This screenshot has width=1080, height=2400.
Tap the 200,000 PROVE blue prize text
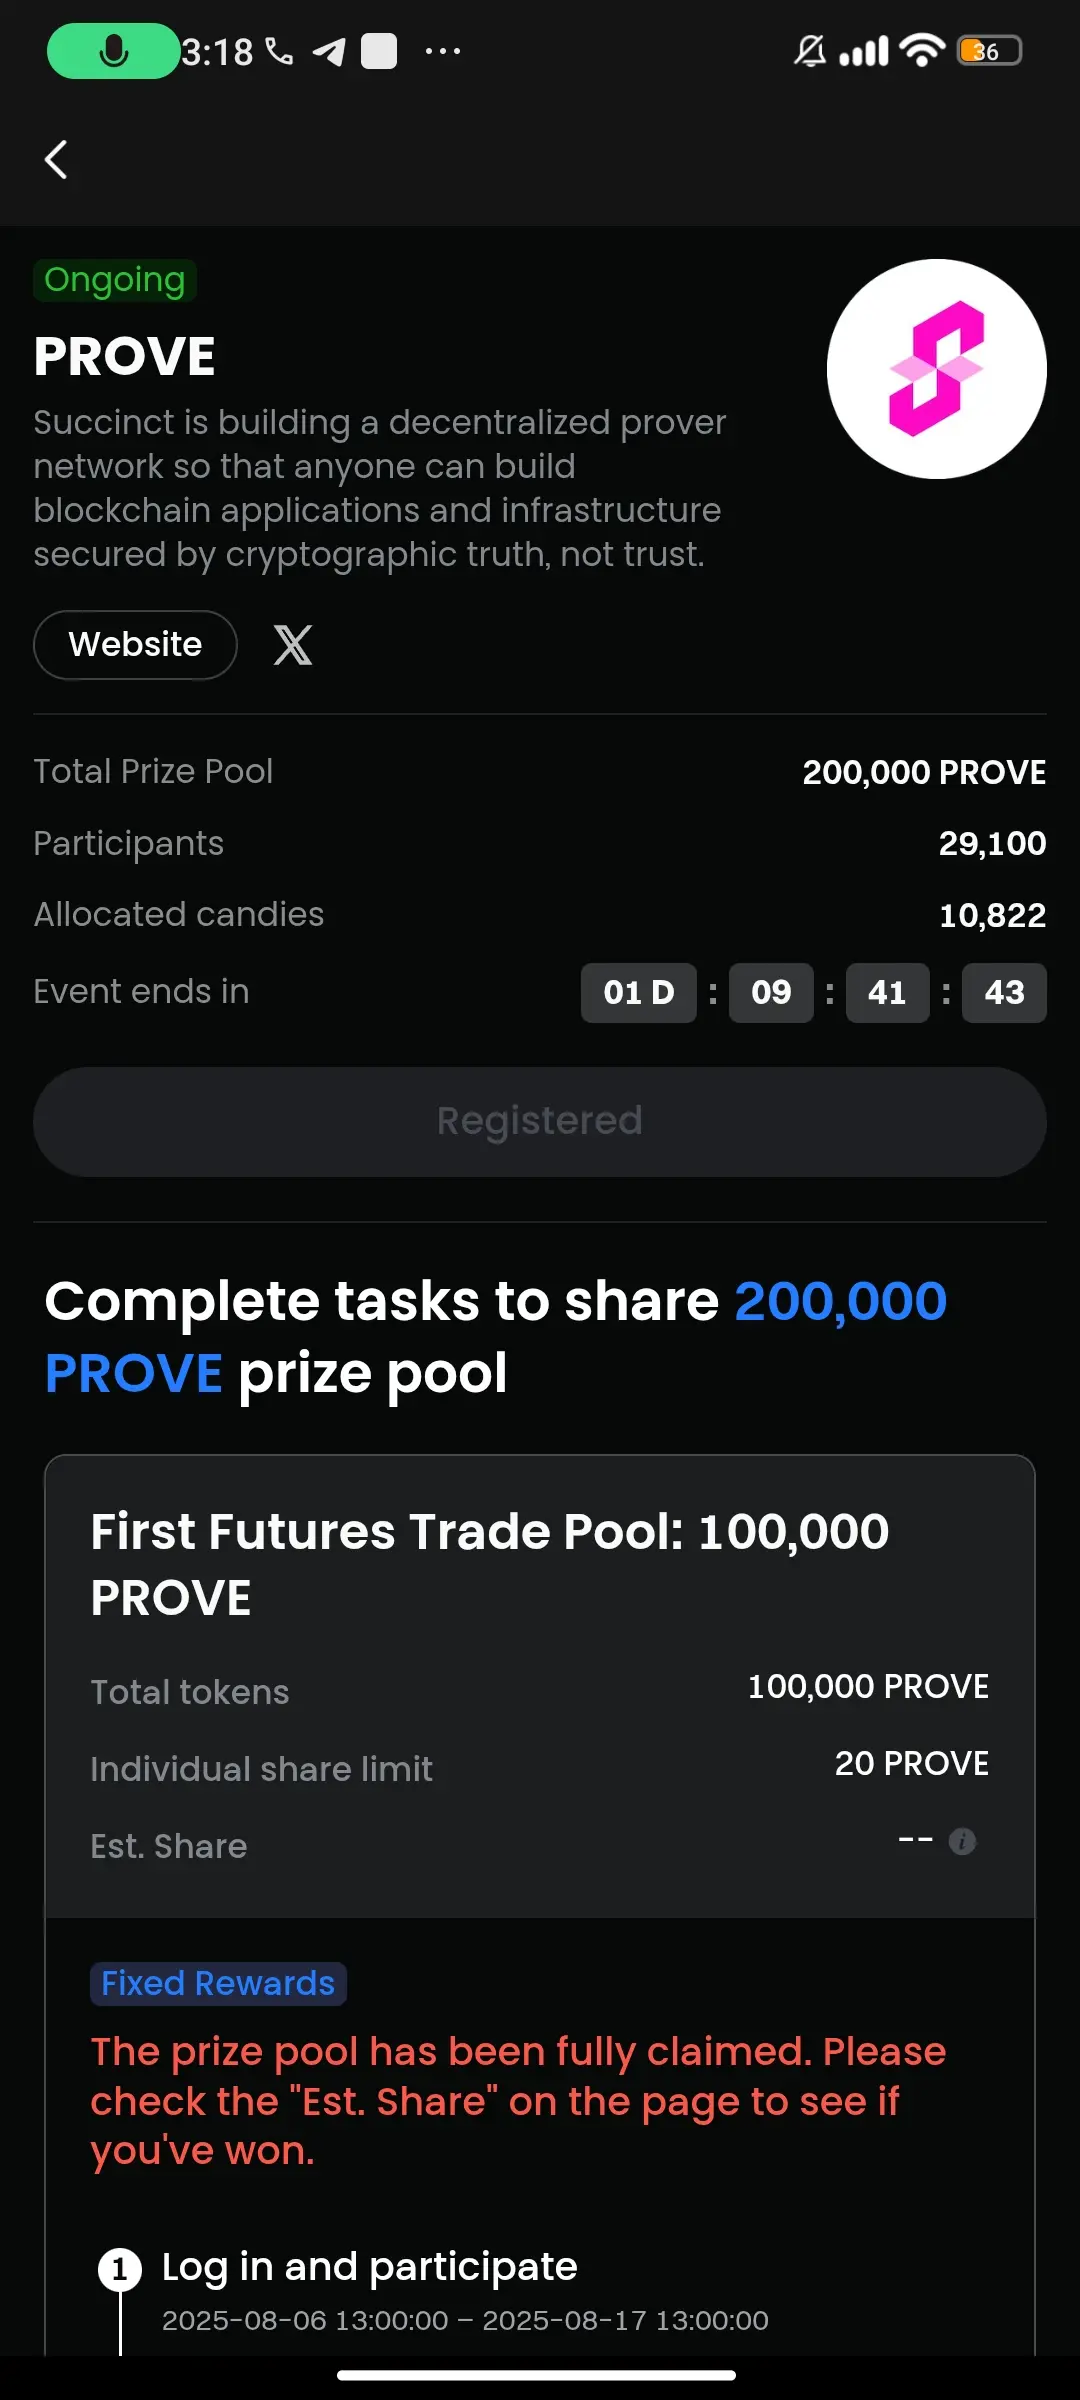point(496,1337)
